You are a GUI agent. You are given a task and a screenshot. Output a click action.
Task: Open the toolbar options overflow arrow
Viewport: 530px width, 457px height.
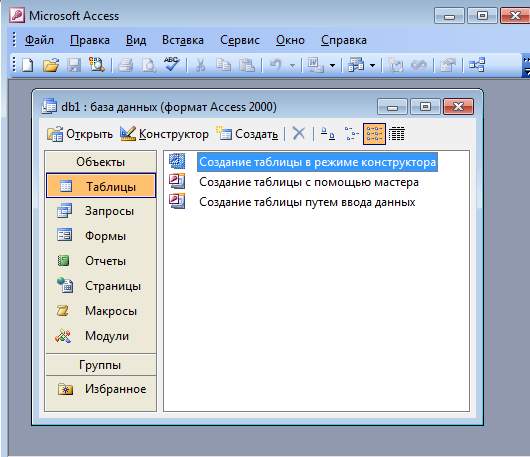[x=526, y=65]
